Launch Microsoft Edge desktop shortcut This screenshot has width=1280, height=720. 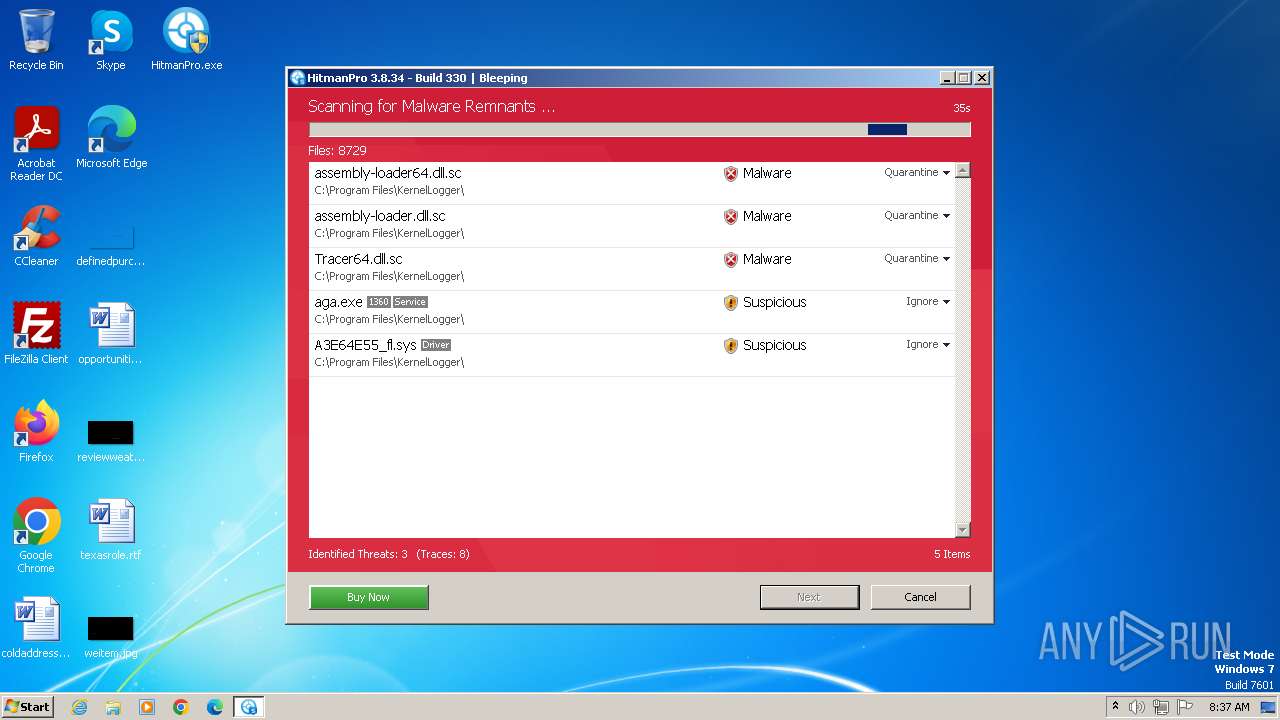111,138
